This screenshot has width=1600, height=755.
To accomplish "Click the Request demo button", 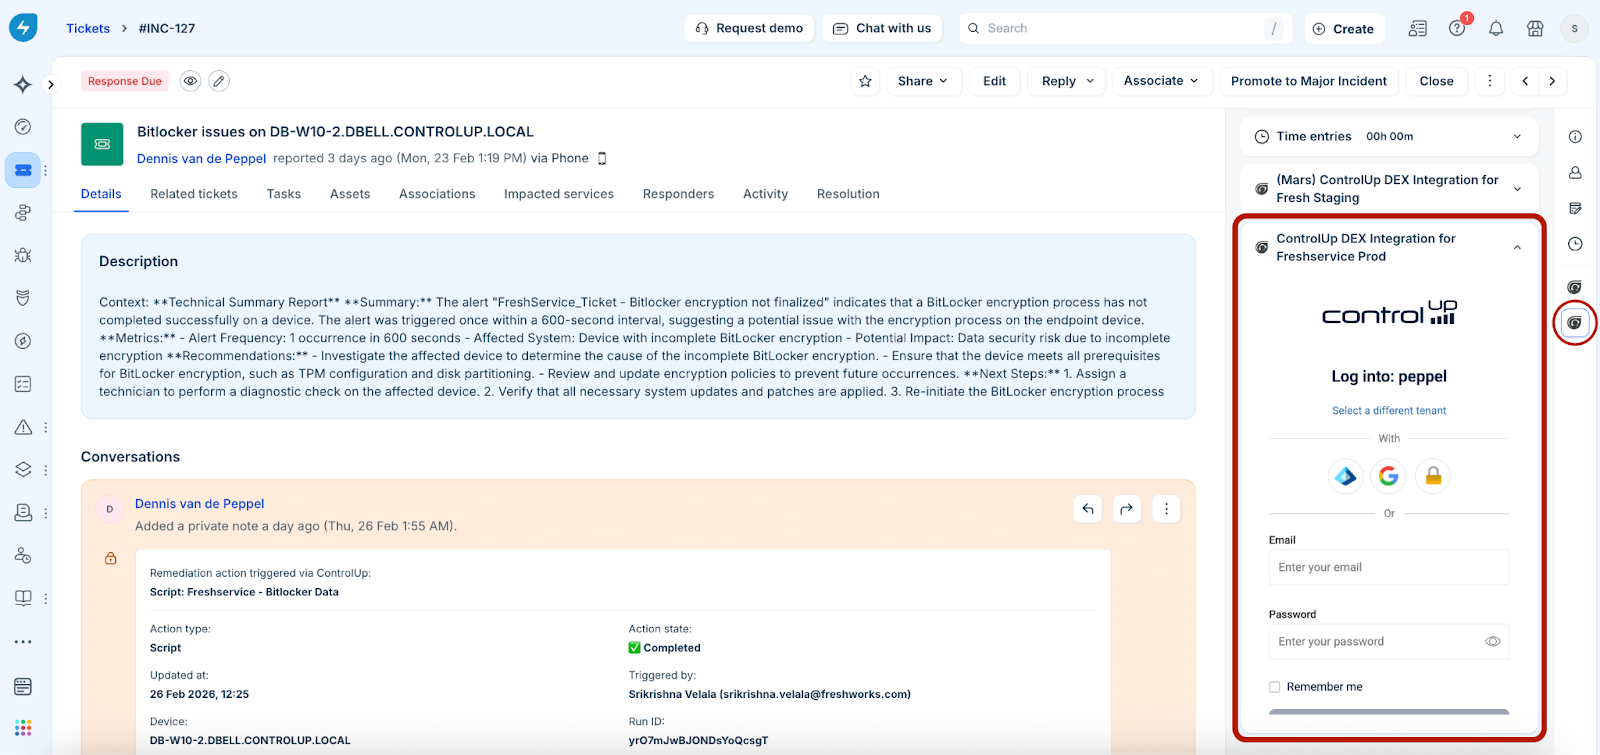I will (x=750, y=28).
